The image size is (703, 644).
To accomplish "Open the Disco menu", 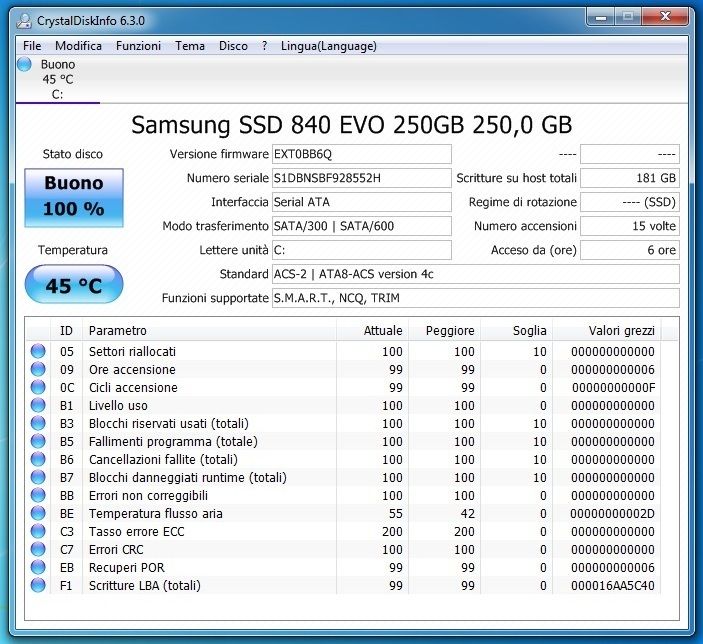I will click(x=233, y=46).
